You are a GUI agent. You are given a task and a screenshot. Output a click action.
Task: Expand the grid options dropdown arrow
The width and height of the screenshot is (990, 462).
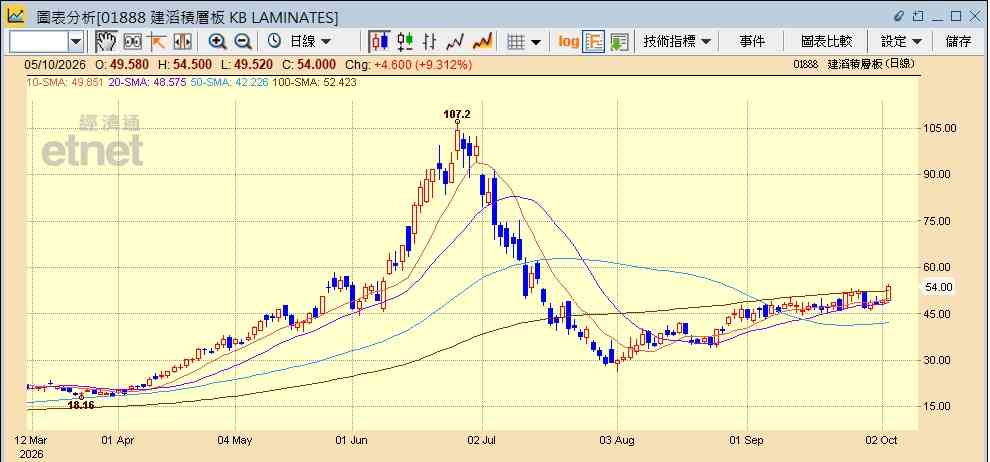[x=536, y=42]
